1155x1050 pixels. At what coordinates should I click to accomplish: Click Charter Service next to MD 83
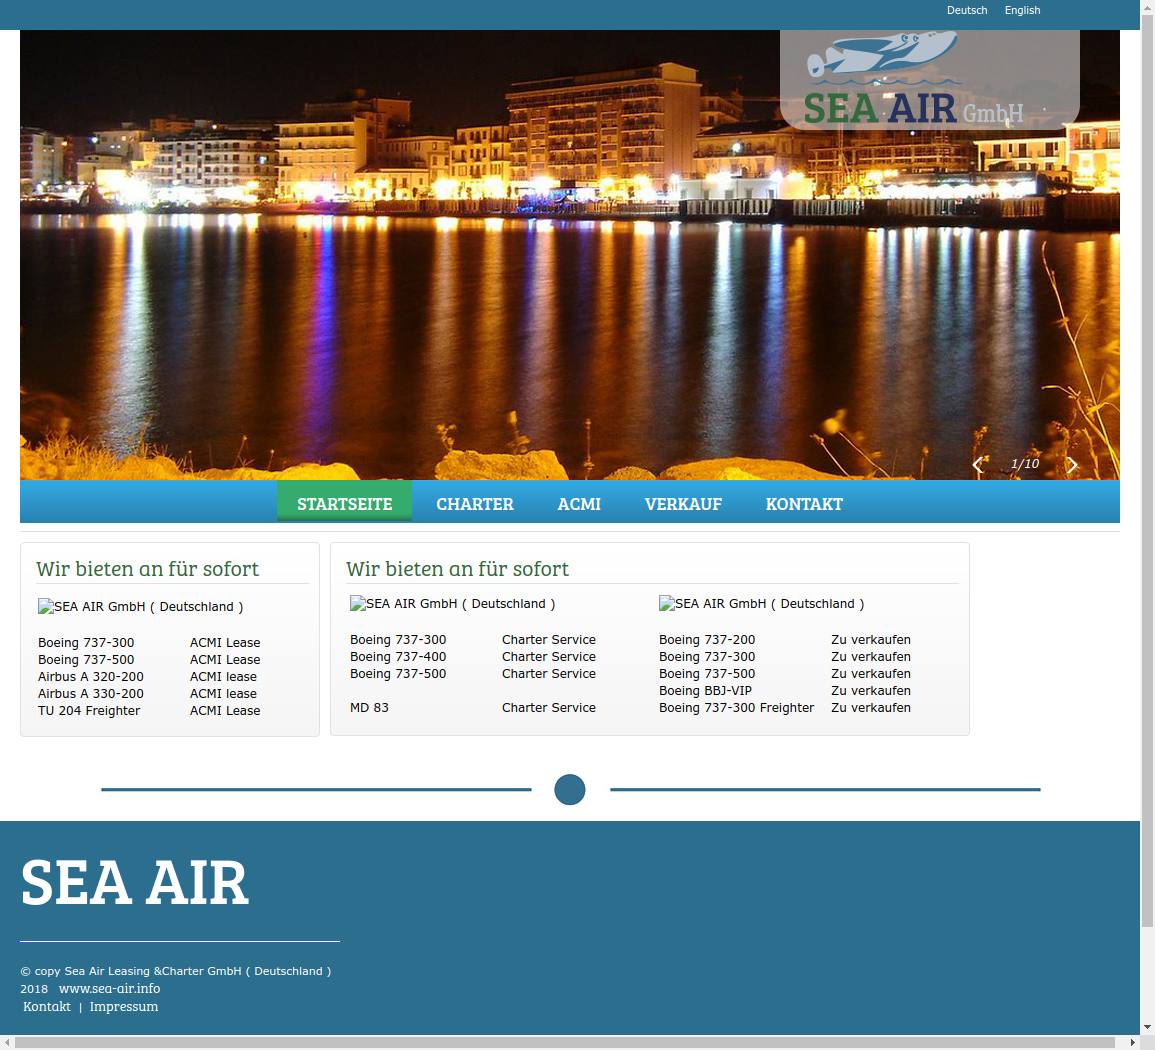point(549,707)
